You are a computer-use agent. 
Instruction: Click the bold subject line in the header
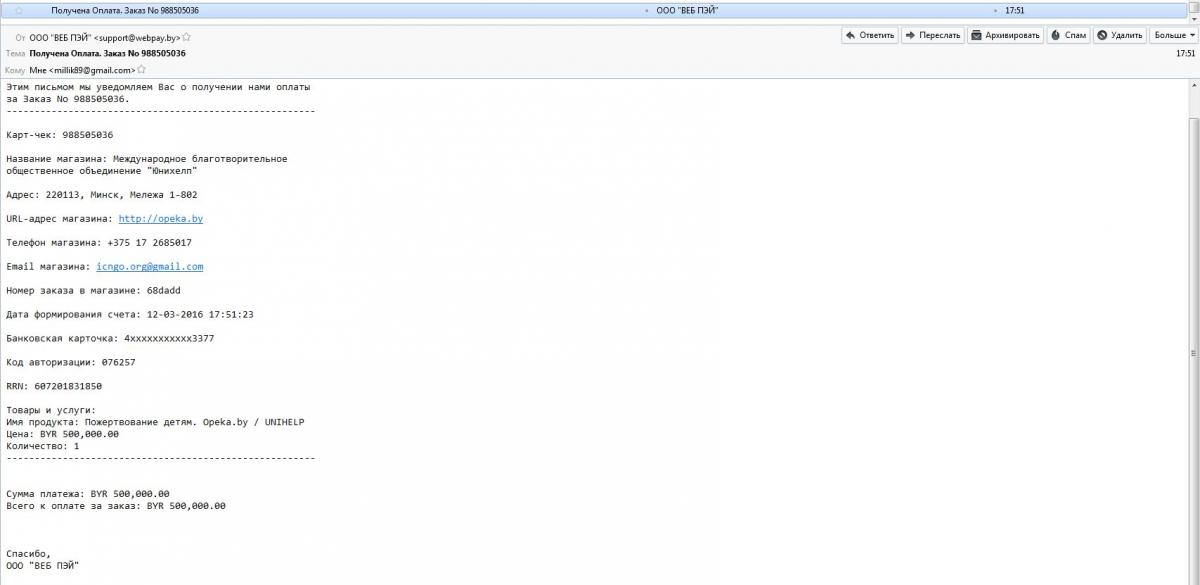[x=107, y=53]
